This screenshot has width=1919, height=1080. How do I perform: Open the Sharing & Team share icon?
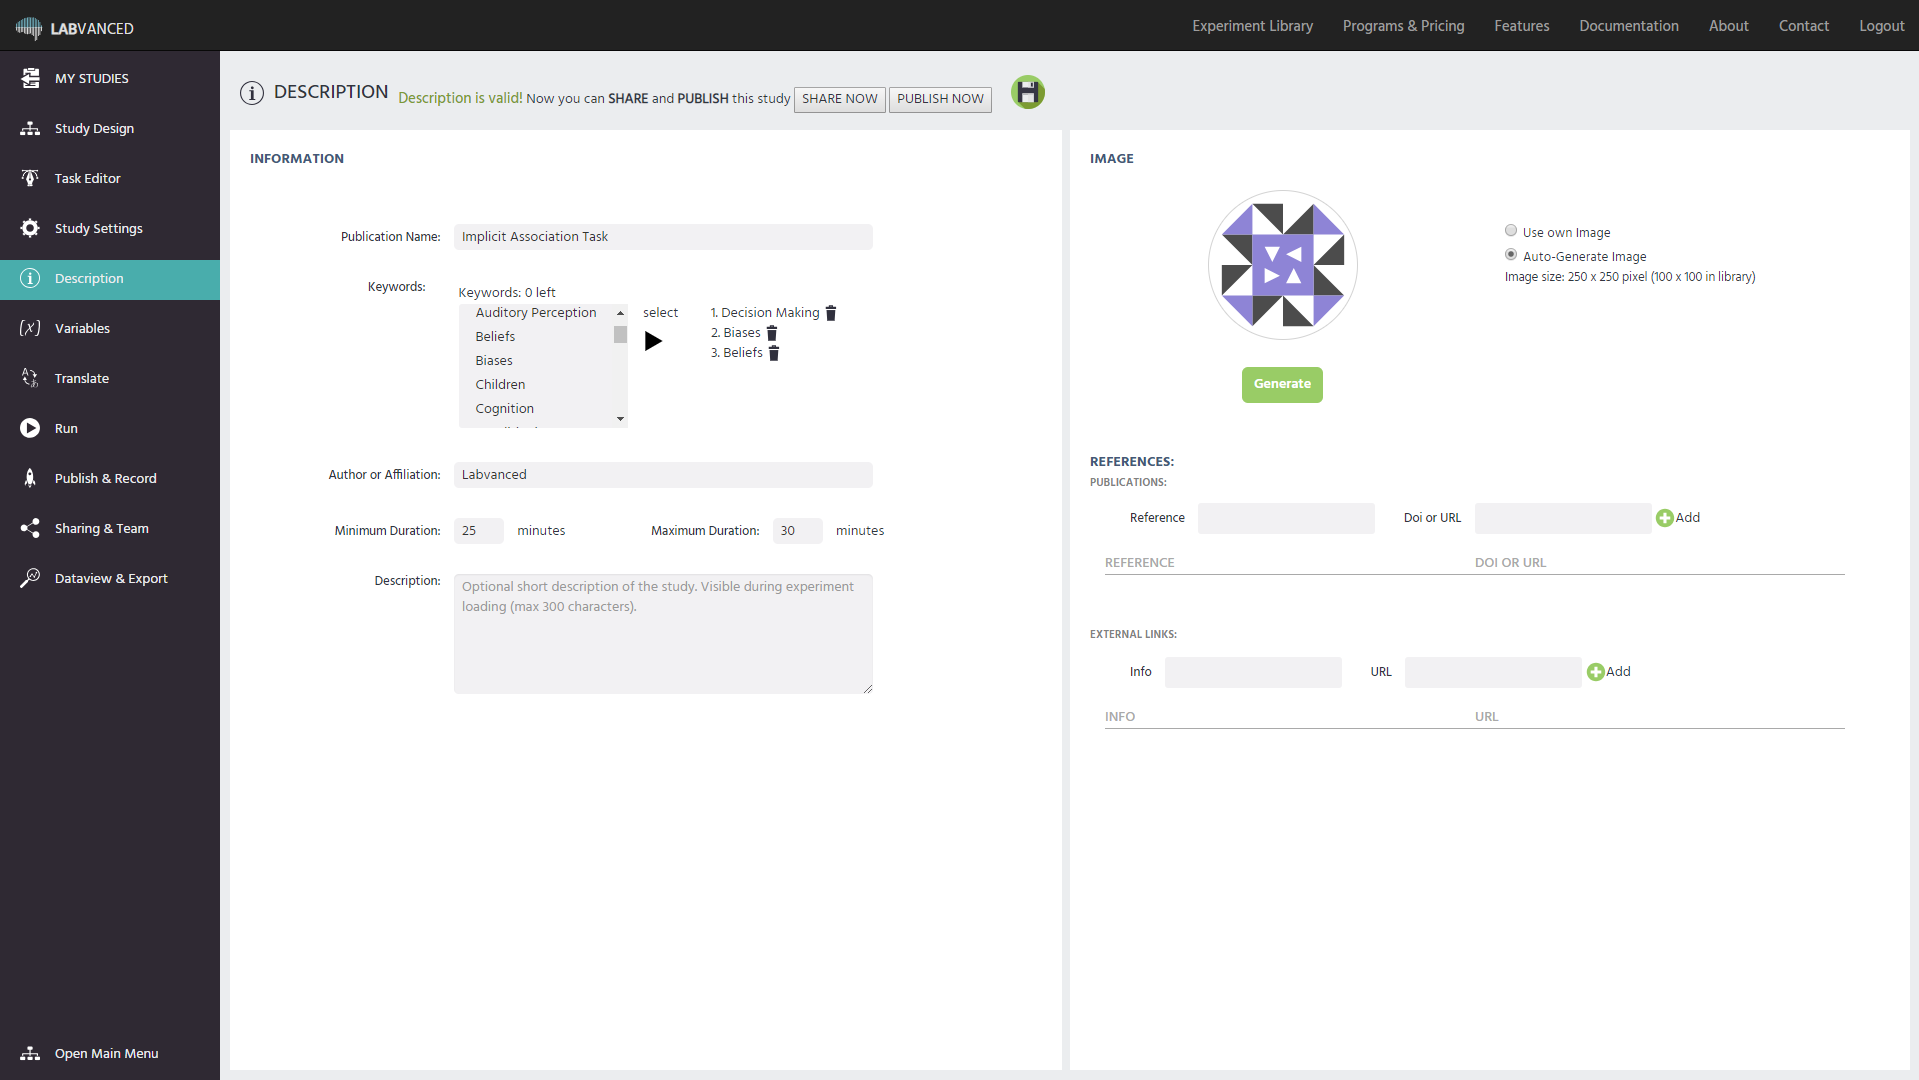(x=30, y=528)
